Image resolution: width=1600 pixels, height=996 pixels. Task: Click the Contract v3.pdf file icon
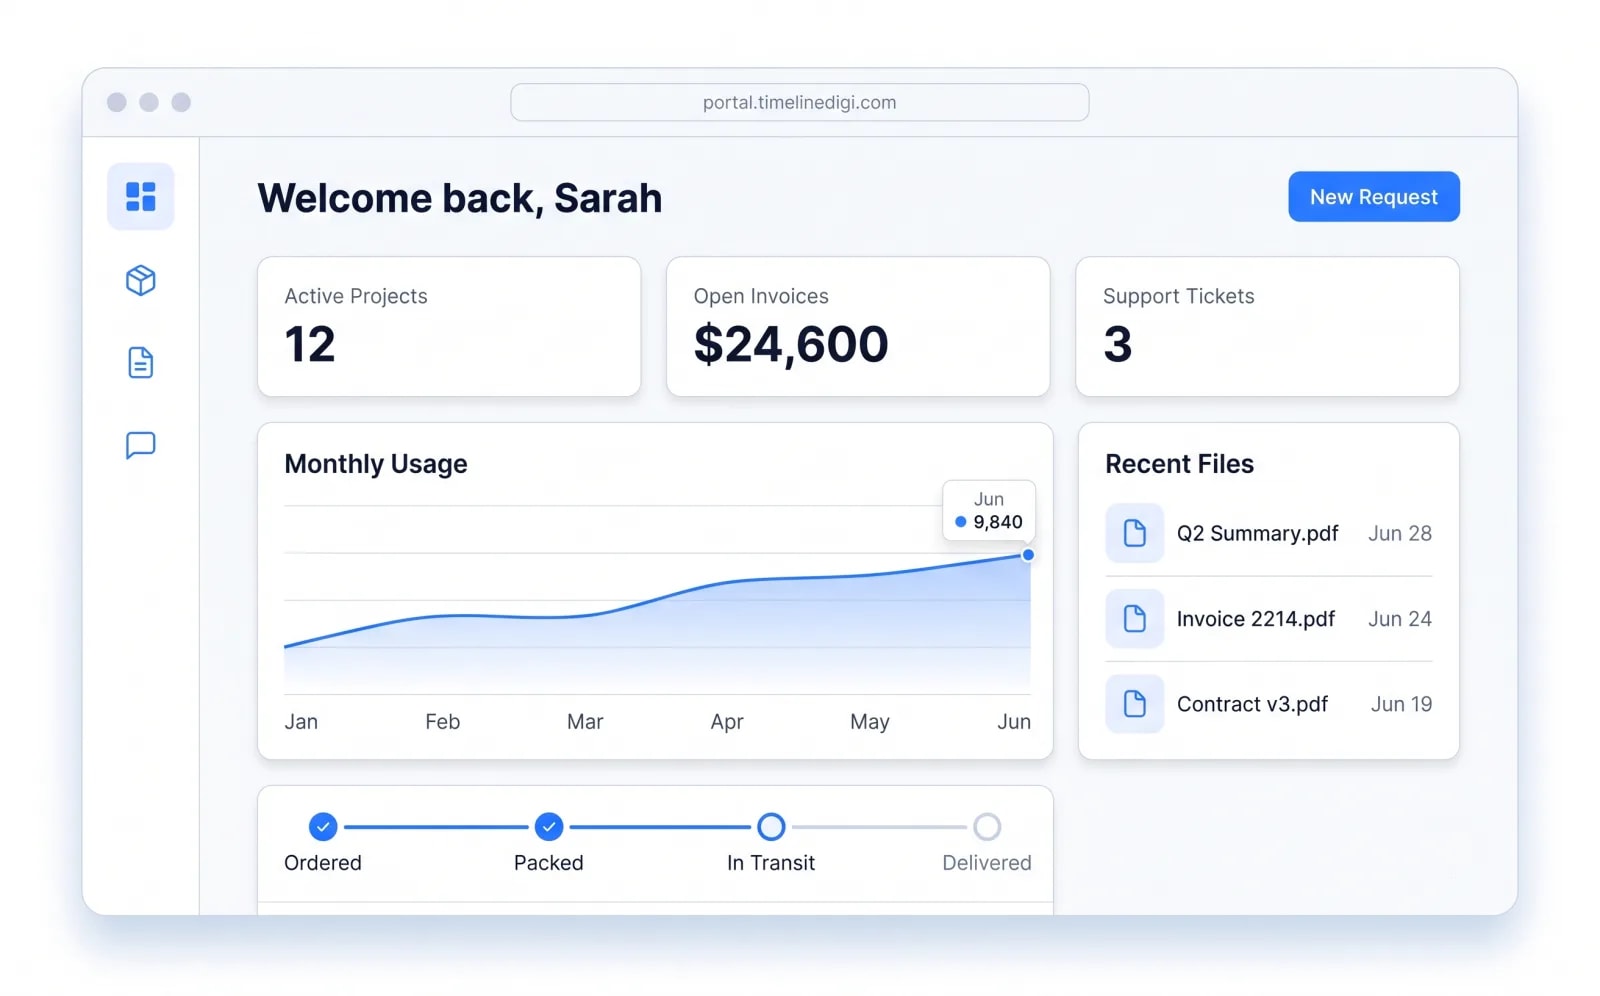click(1134, 704)
